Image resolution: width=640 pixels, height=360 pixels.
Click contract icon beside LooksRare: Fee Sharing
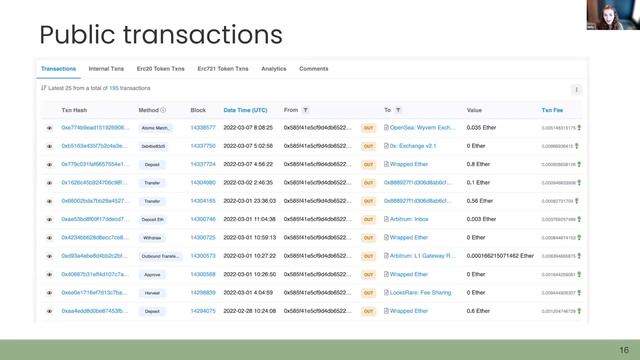[x=386, y=293]
